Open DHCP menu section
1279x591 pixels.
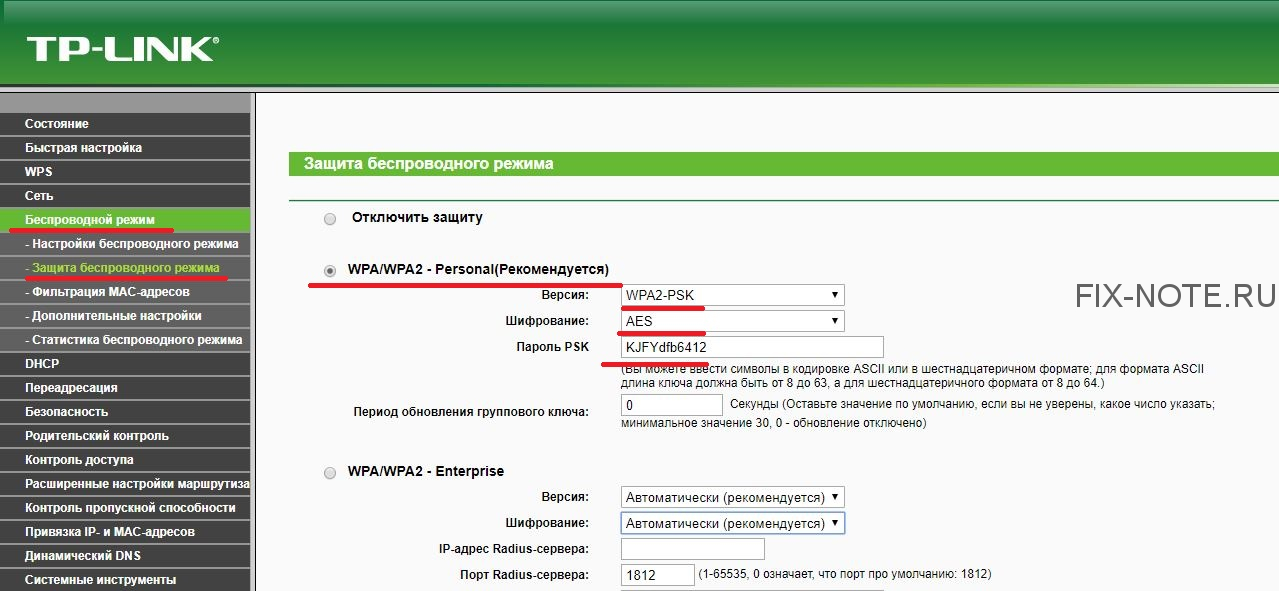42,364
